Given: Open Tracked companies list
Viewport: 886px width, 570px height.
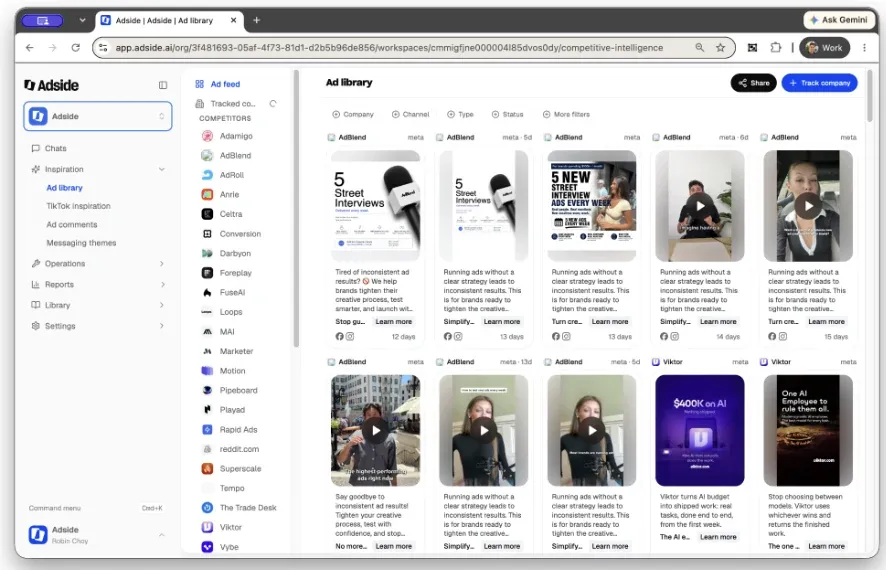Looking at the screenshot, I should pos(226,104).
